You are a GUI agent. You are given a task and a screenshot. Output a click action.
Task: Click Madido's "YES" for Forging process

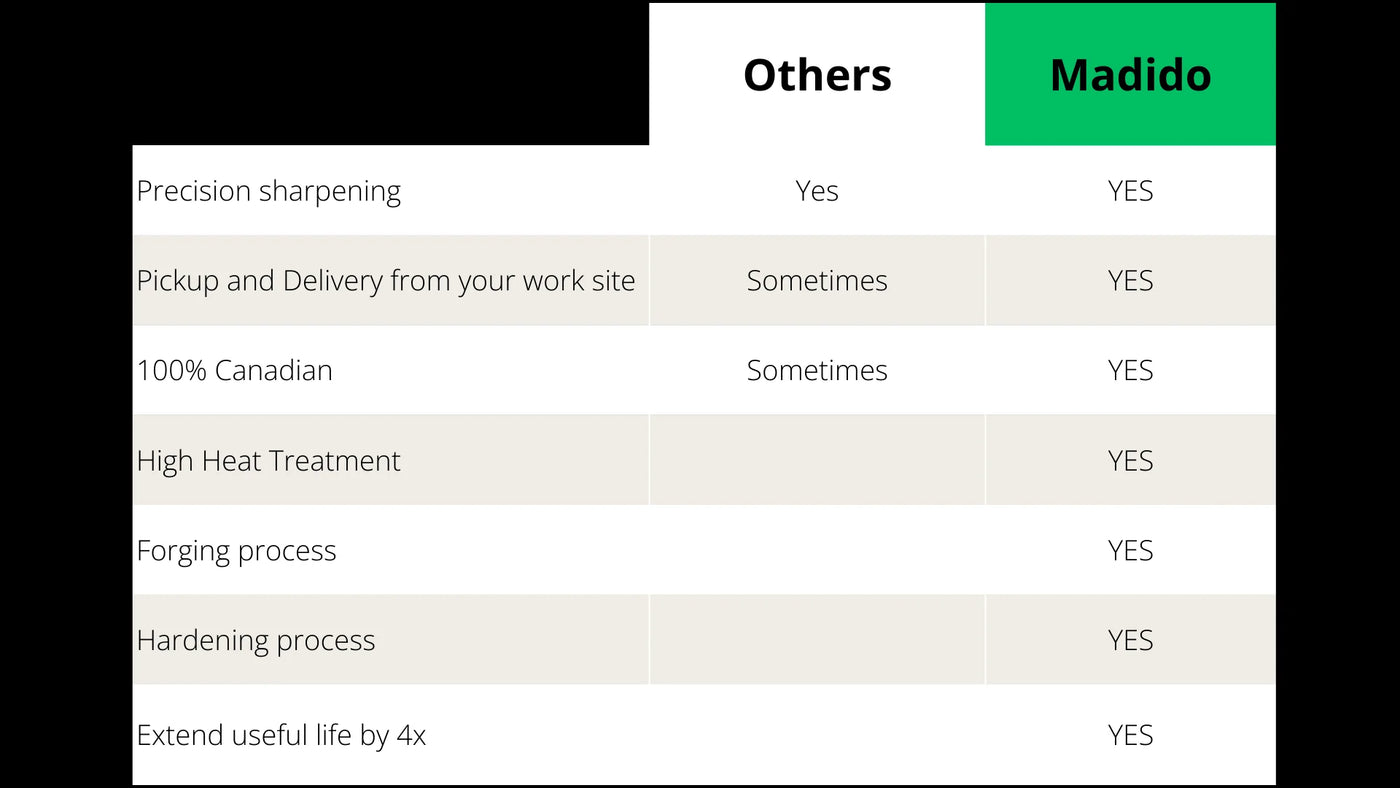coord(1130,551)
